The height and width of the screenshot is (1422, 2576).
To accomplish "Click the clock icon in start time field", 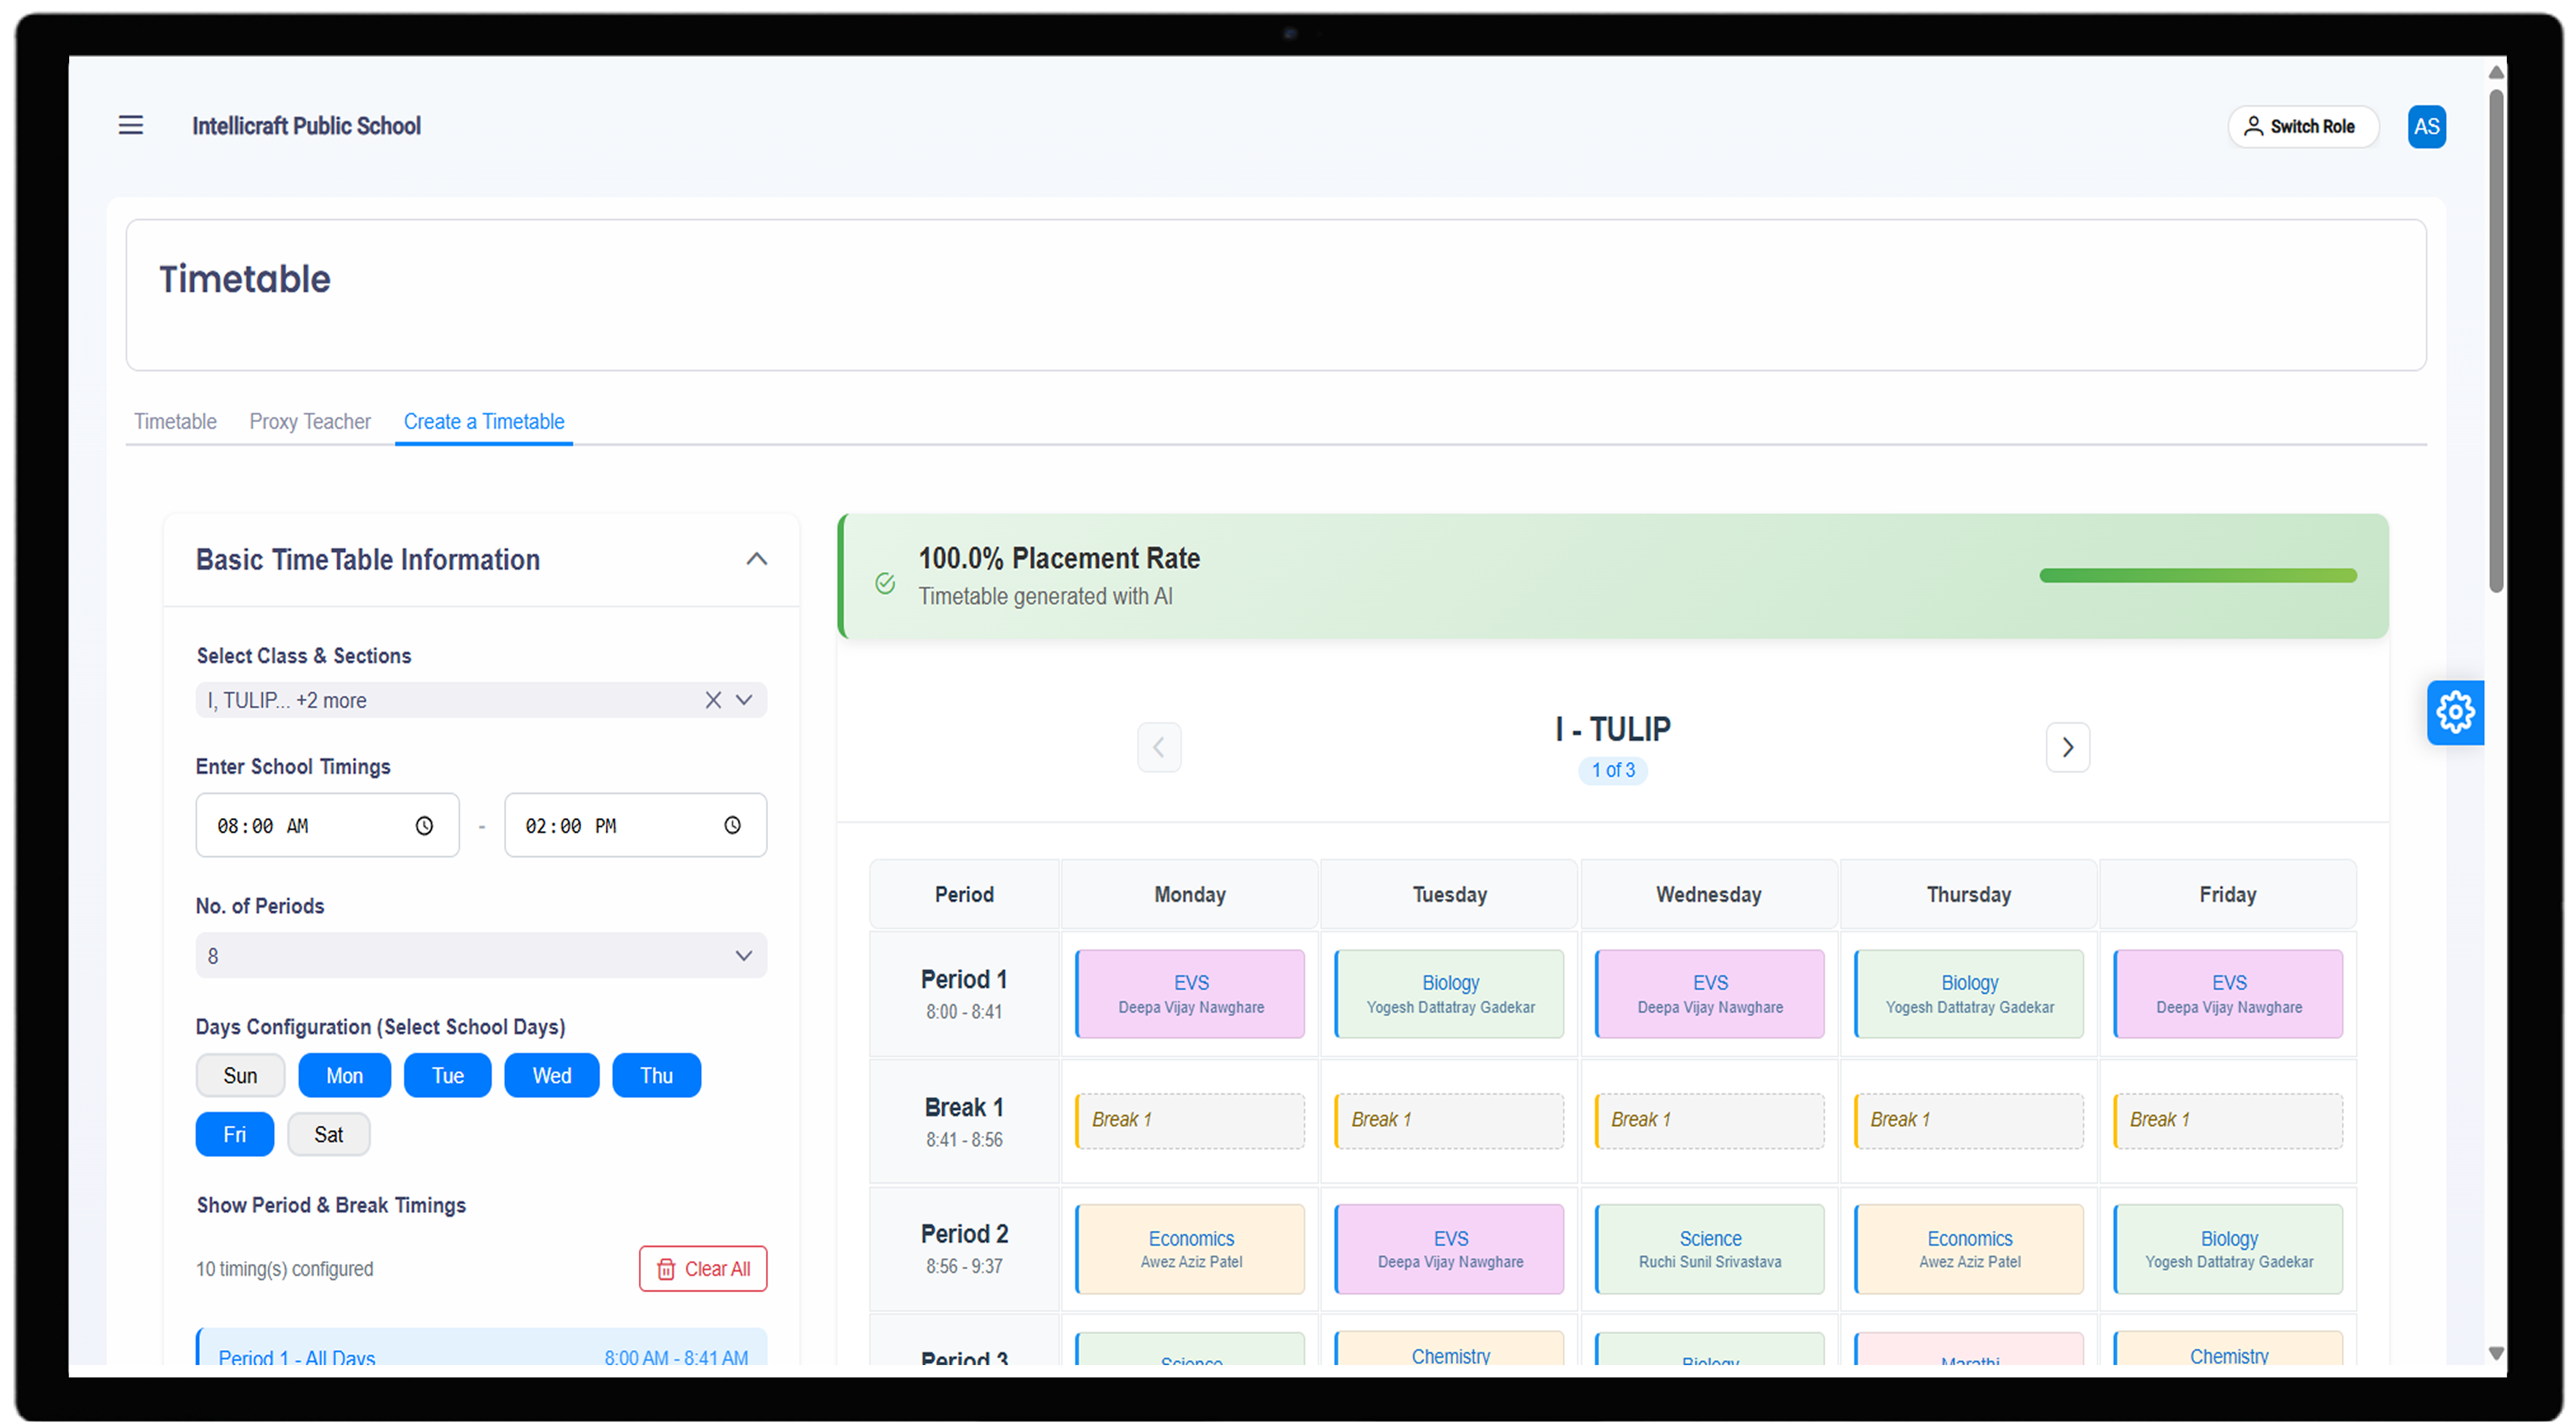I will pyautogui.click(x=424, y=825).
